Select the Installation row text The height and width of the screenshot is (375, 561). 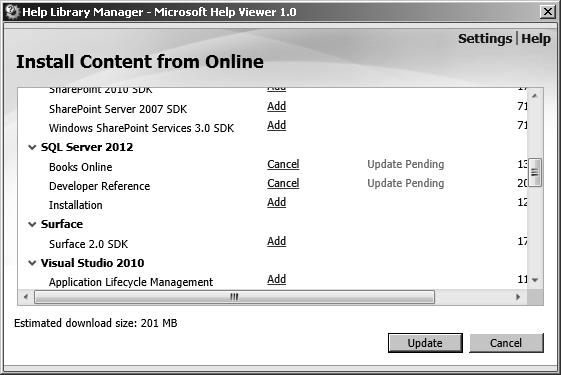(75, 205)
